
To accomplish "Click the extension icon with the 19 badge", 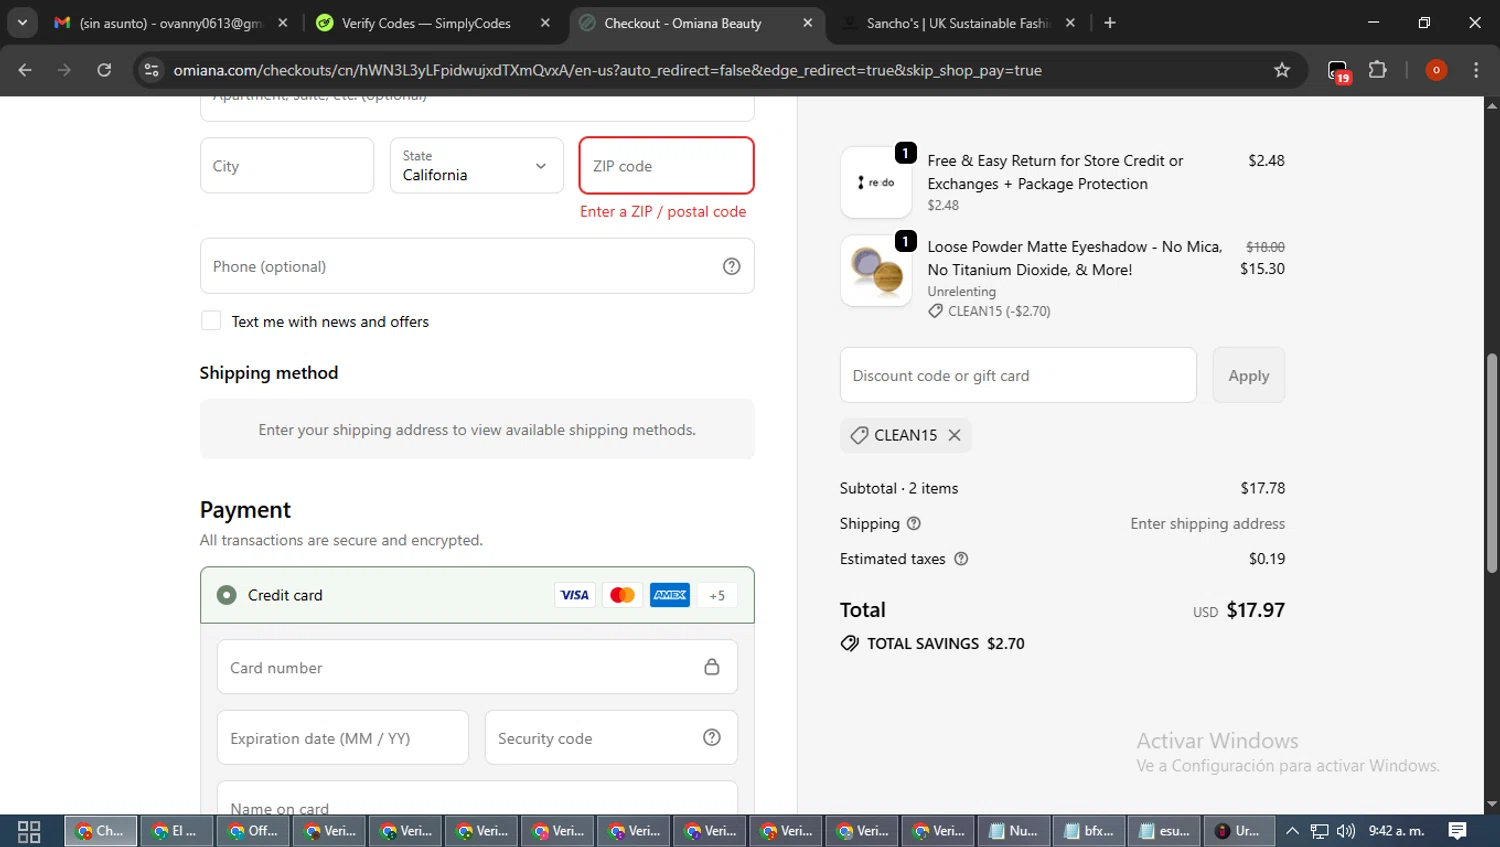I will pos(1338,71).
